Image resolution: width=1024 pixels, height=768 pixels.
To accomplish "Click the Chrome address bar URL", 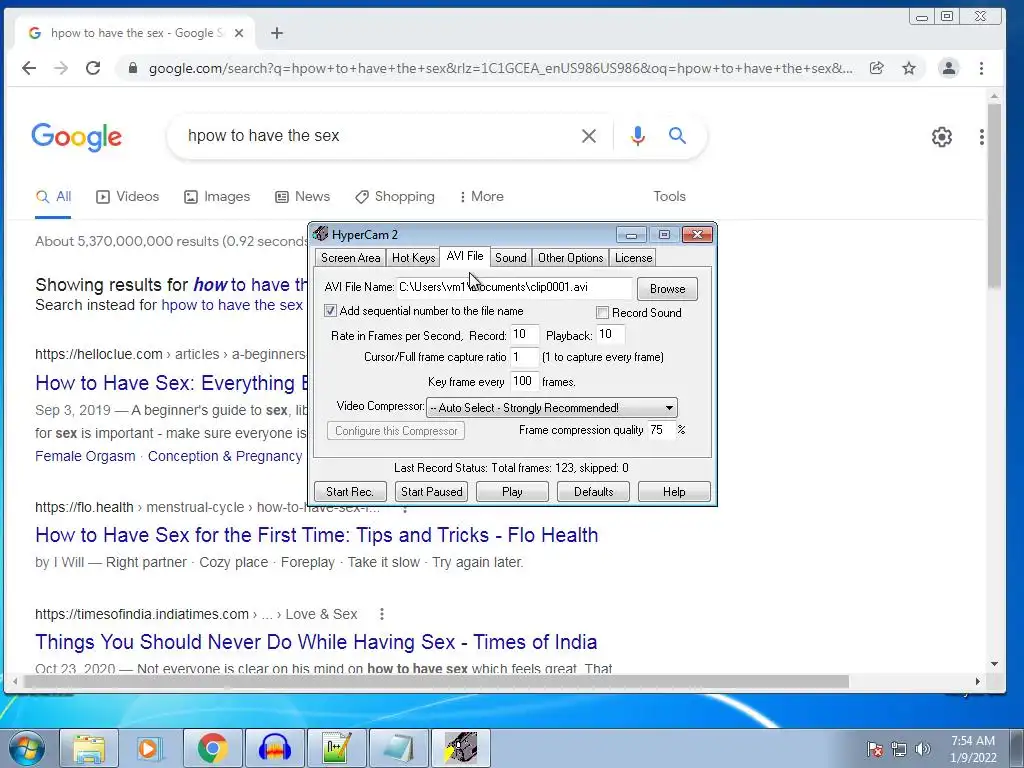I will [x=500, y=68].
